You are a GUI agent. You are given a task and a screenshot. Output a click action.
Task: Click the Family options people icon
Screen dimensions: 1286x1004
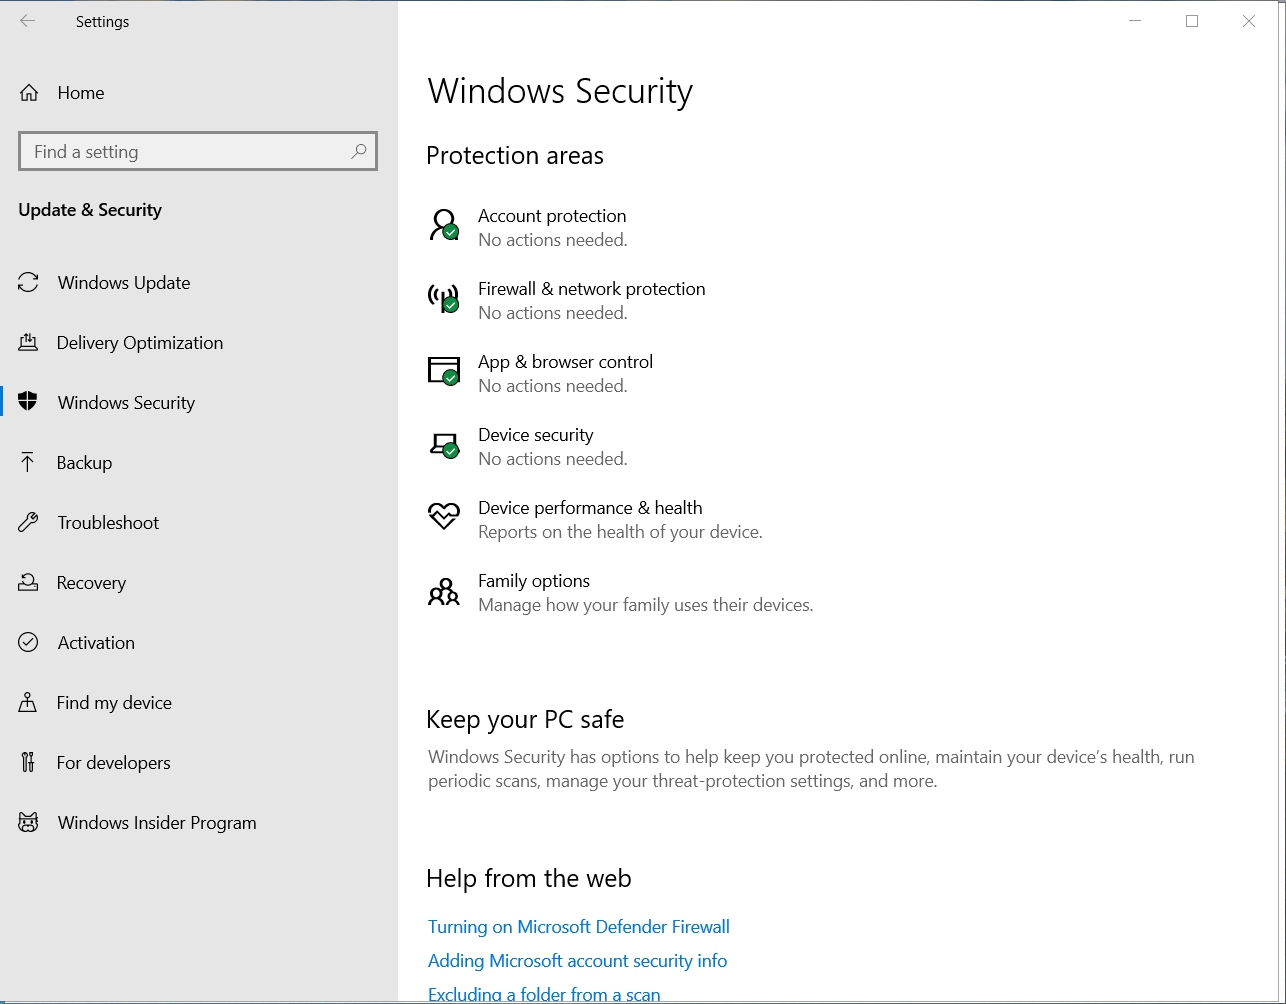pyautogui.click(x=444, y=591)
